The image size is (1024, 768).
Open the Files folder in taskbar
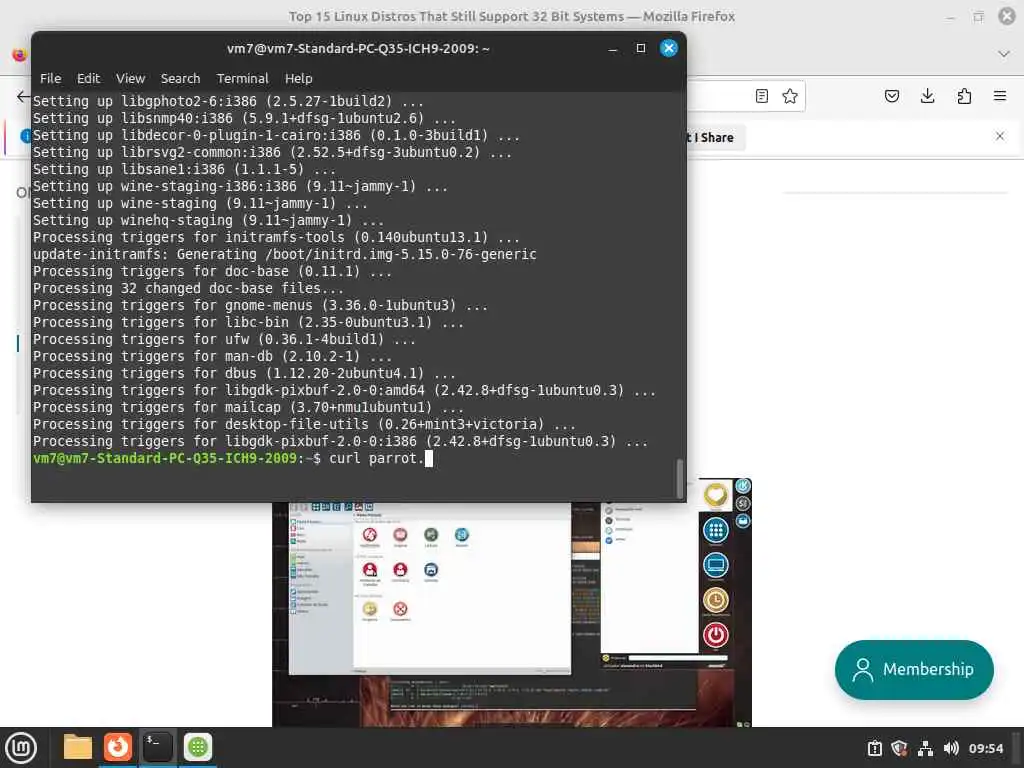pyautogui.click(x=78, y=747)
